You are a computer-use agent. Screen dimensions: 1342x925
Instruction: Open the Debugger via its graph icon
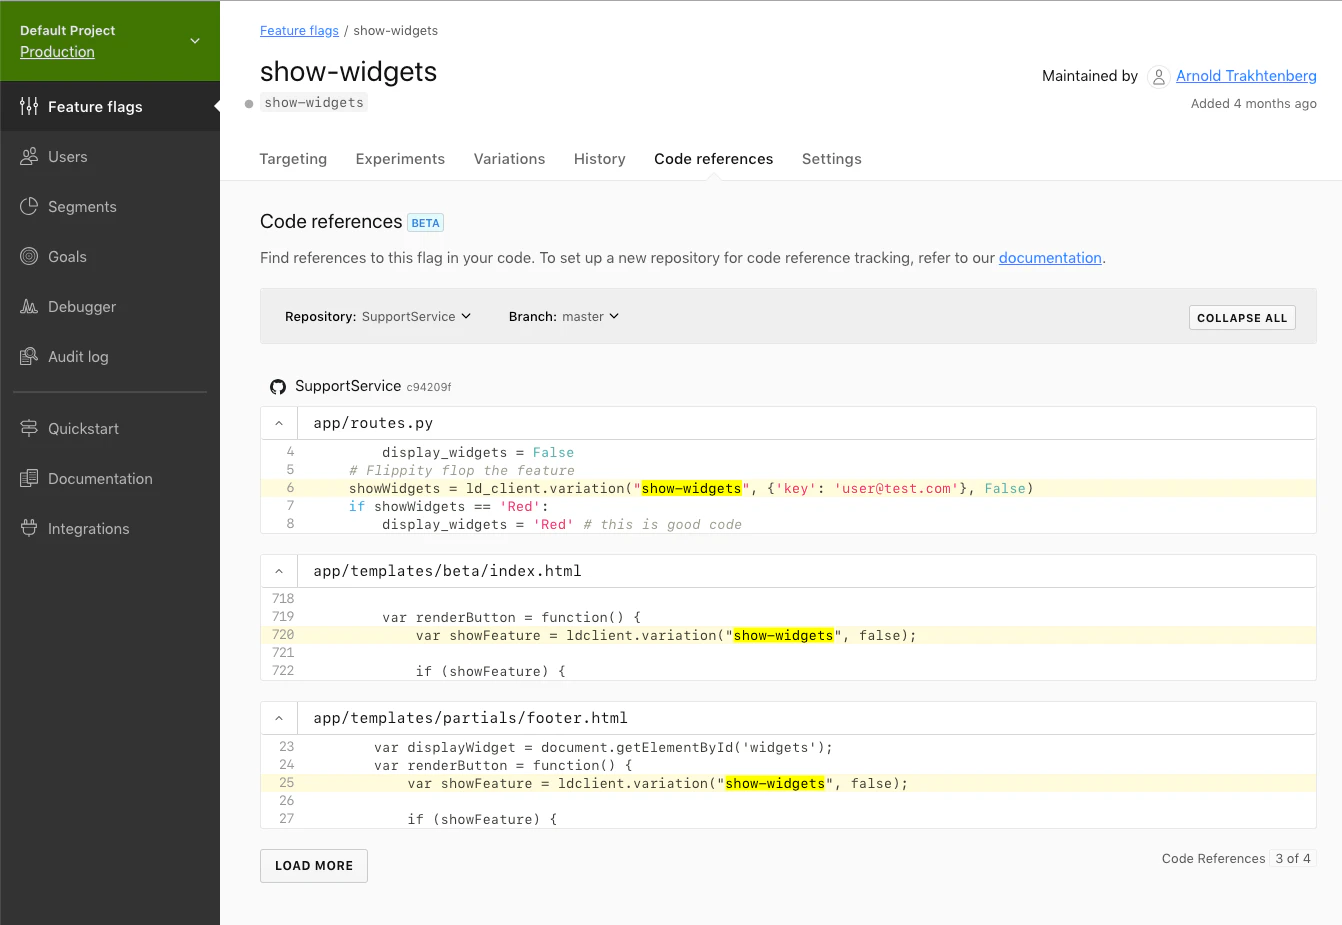(29, 306)
